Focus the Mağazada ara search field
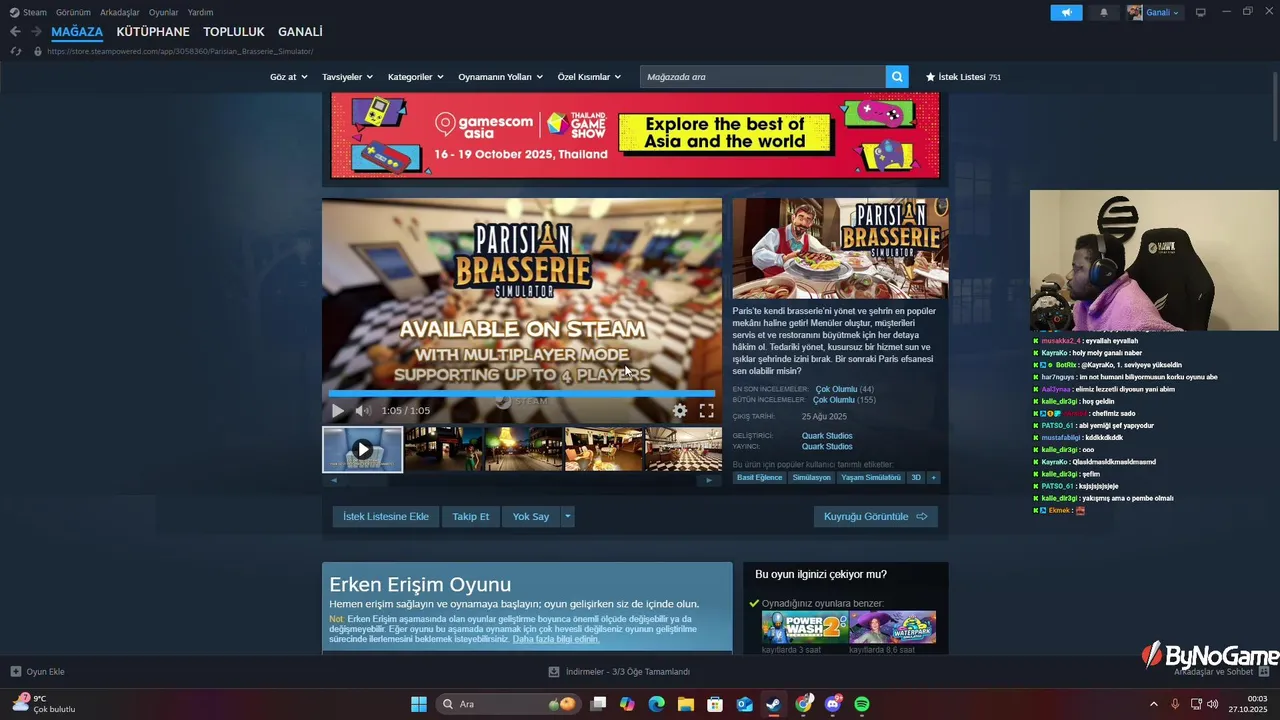This screenshot has height=720, width=1280. coord(763,77)
